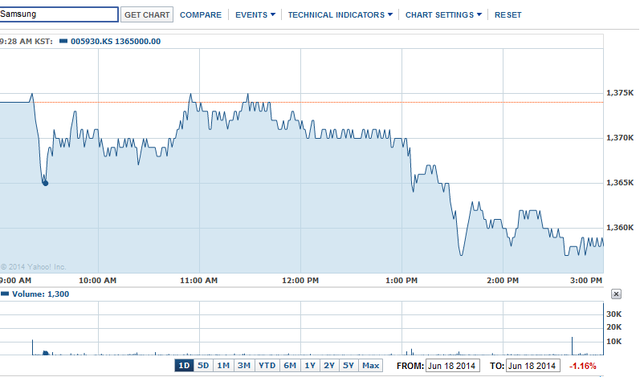
Task: Select the 1D time range
Action: point(184,366)
